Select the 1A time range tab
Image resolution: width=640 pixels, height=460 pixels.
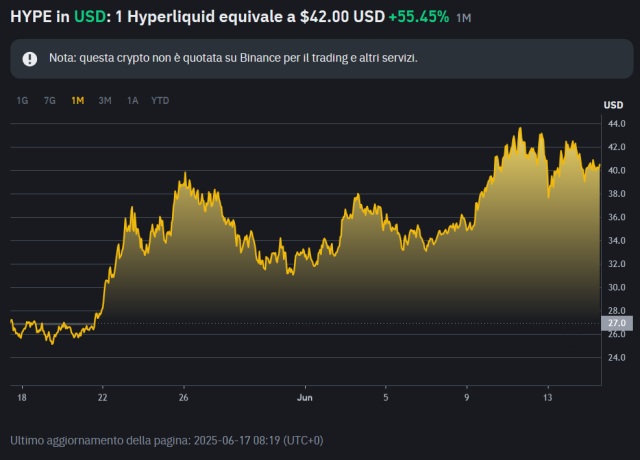click(x=132, y=100)
